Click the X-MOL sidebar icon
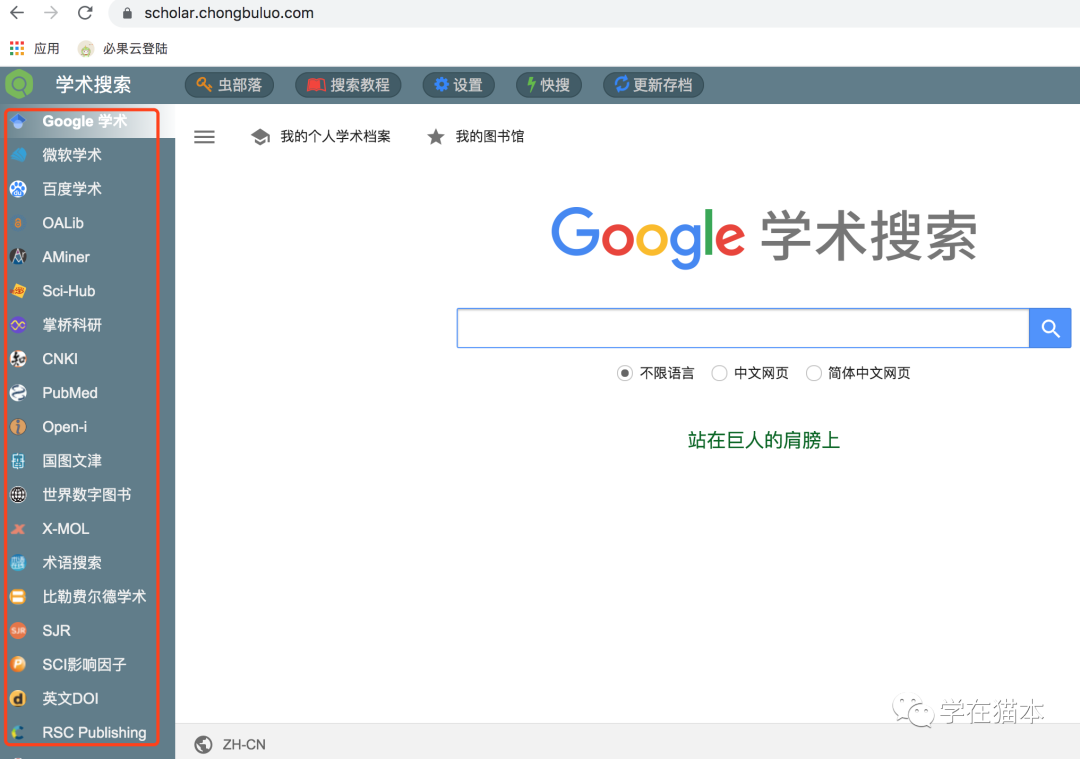 (19, 528)
